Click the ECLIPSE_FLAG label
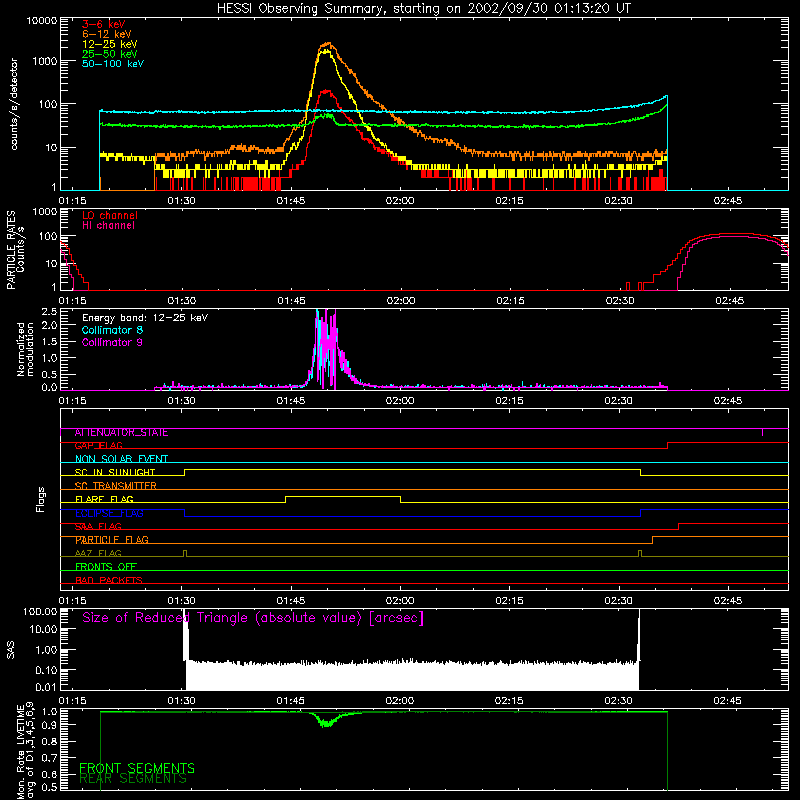 (109, 513)
